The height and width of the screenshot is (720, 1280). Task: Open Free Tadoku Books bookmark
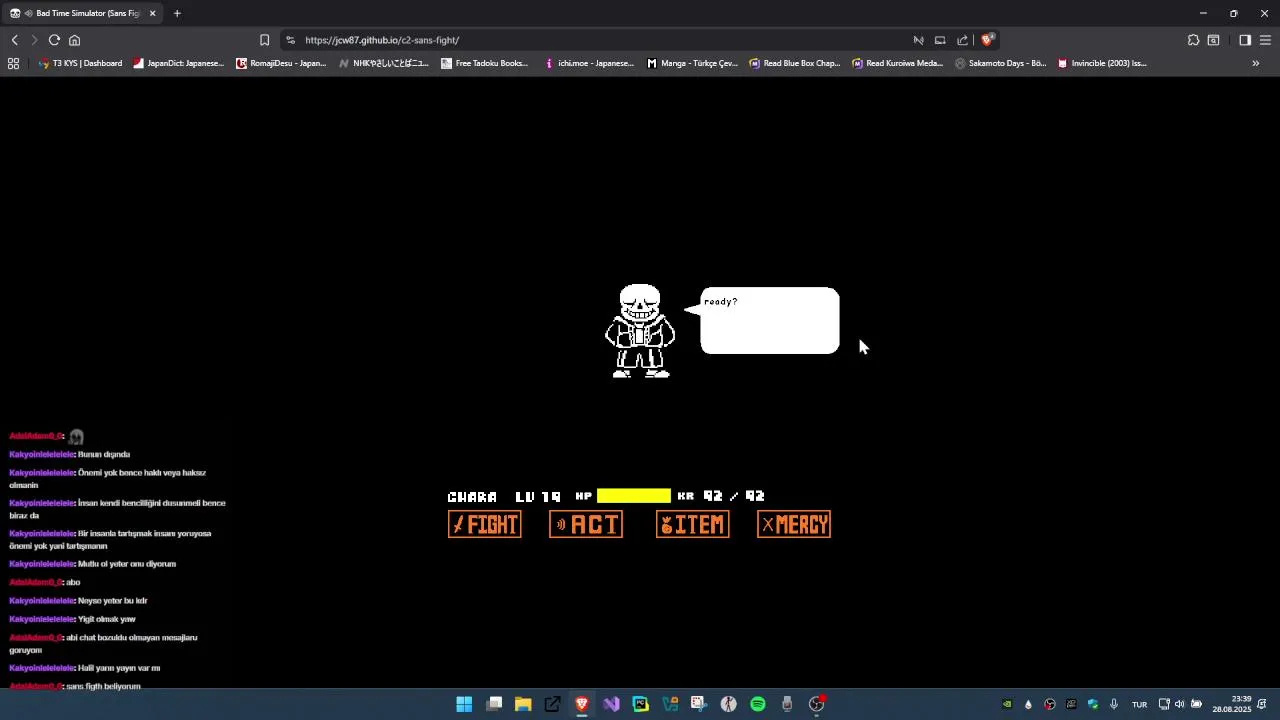485,63
